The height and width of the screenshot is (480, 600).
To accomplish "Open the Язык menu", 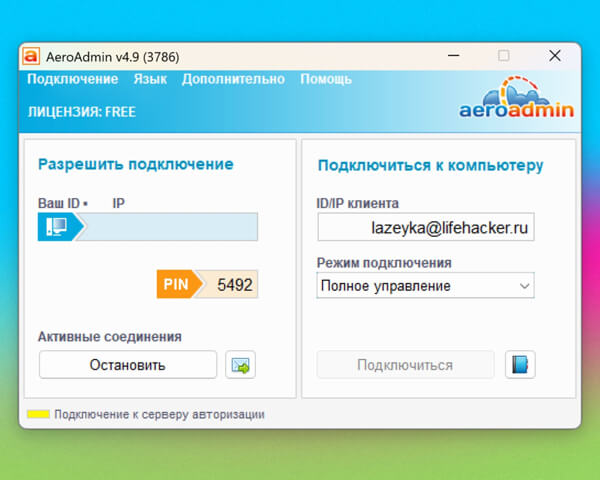I will coord(150,79).
